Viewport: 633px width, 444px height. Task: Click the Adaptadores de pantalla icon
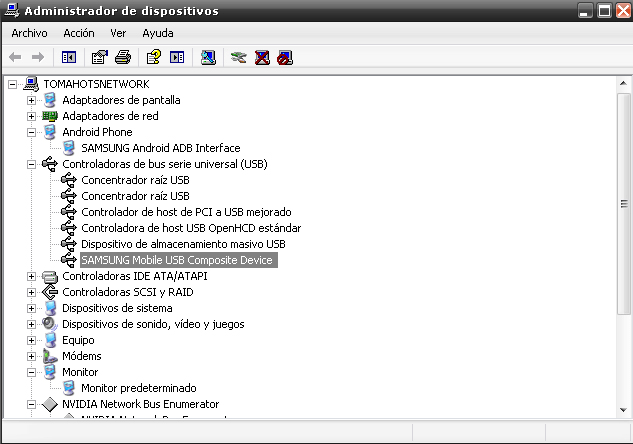(x=50, y=100)
